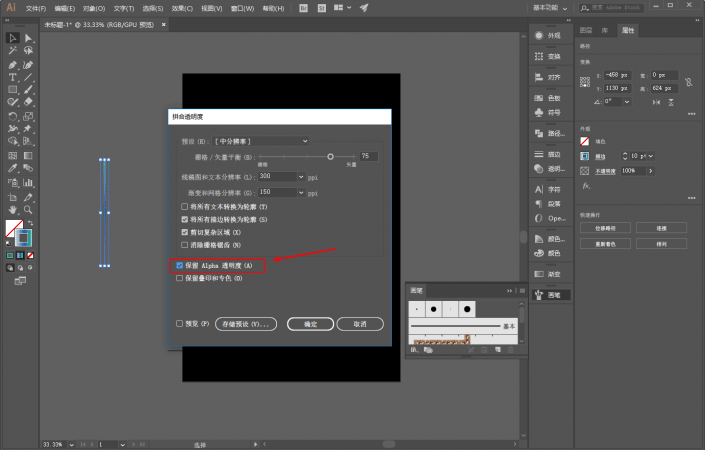Pick the Zoom tool in toolbar
Screen dimensions: 705x450
pyautogui.click(x=28, y=209)
